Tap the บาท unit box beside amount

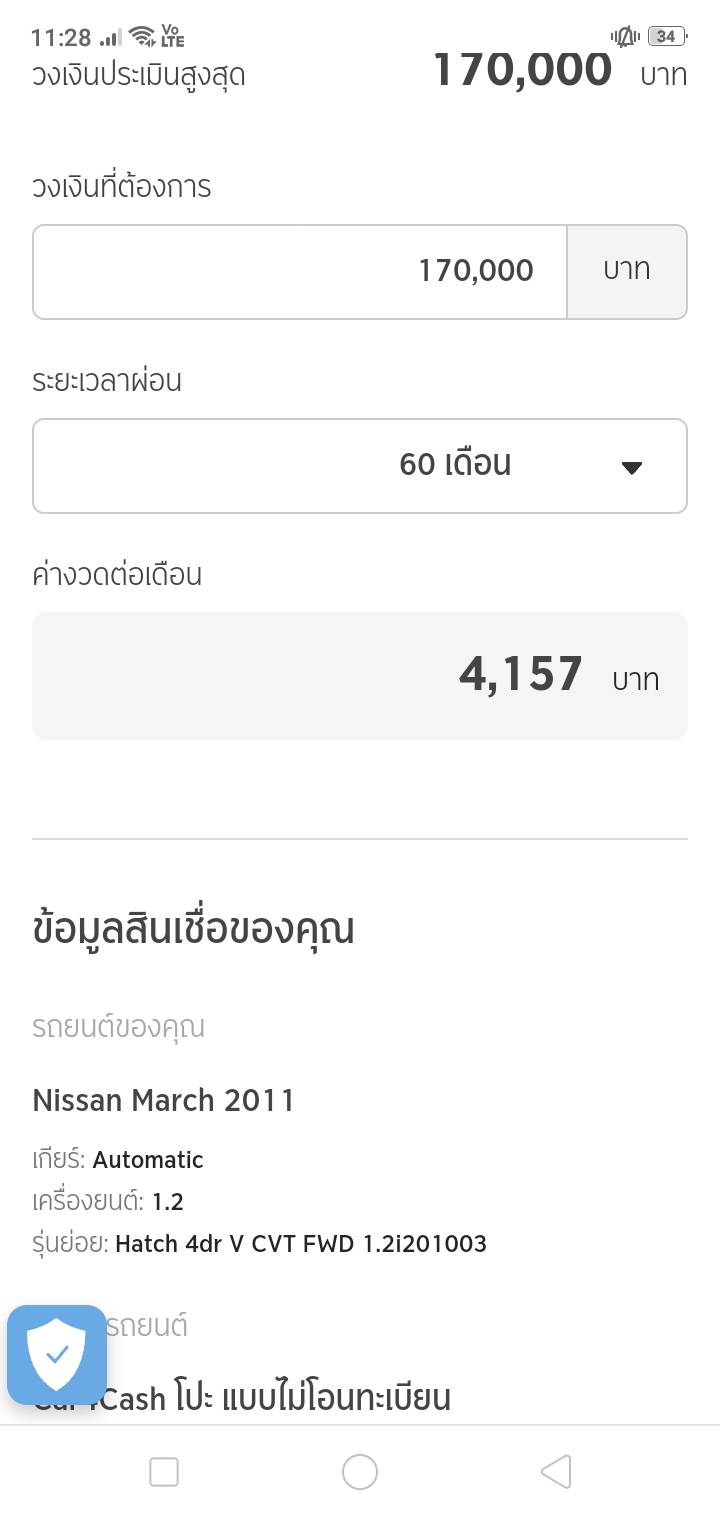pyautogui.click(x=627, y=271)
